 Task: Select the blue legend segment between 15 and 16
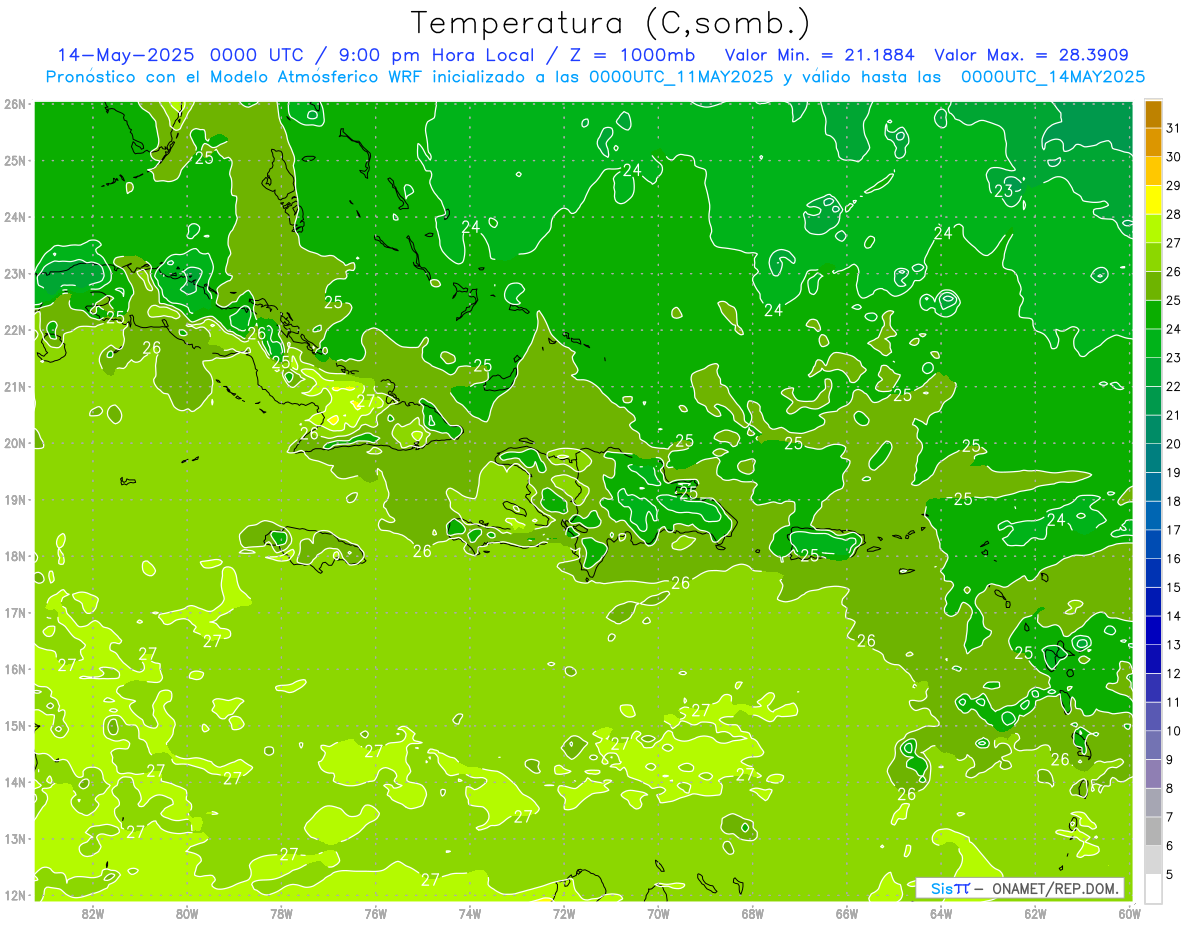tap(1153, 573)
